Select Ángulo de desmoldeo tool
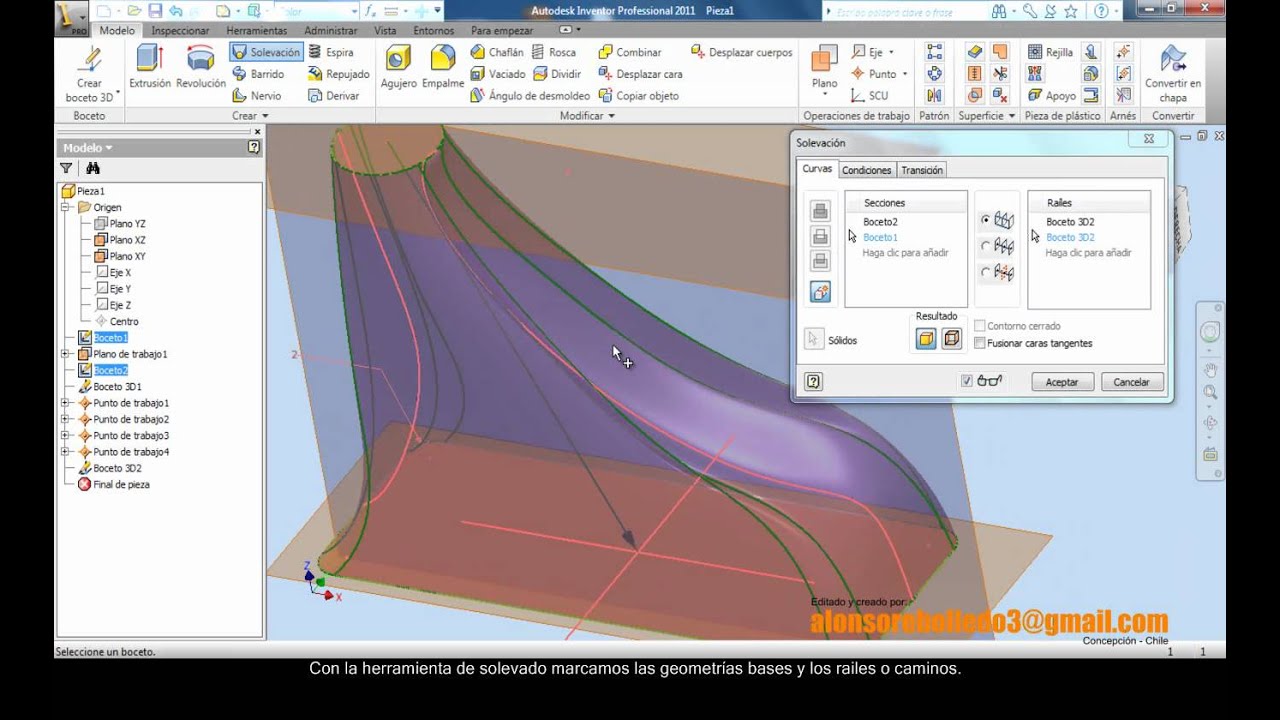Viewport: 1280px width, 720px height. pyautogui.click(x=529, y=96)
